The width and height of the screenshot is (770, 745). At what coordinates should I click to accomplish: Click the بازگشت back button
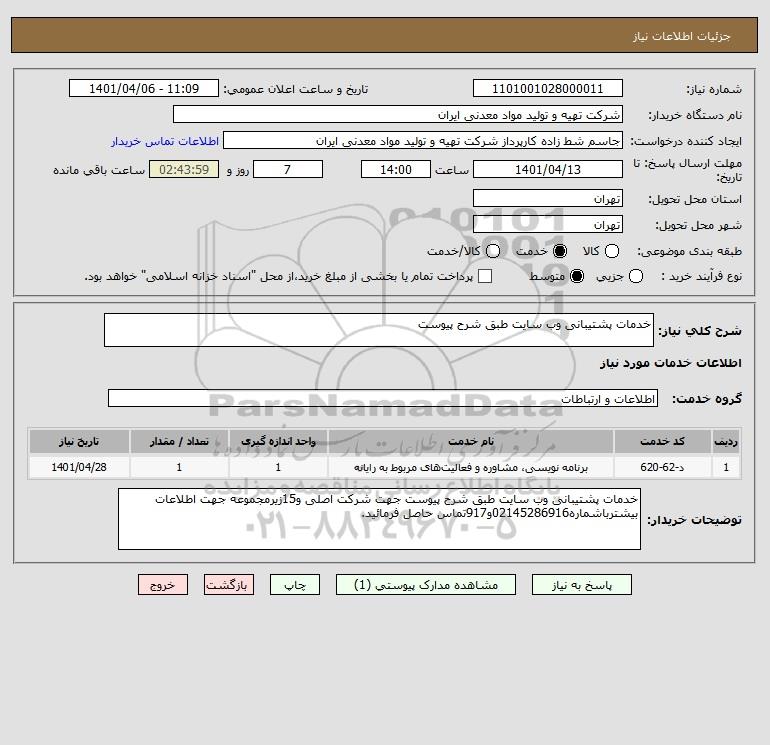coord(229,585)
